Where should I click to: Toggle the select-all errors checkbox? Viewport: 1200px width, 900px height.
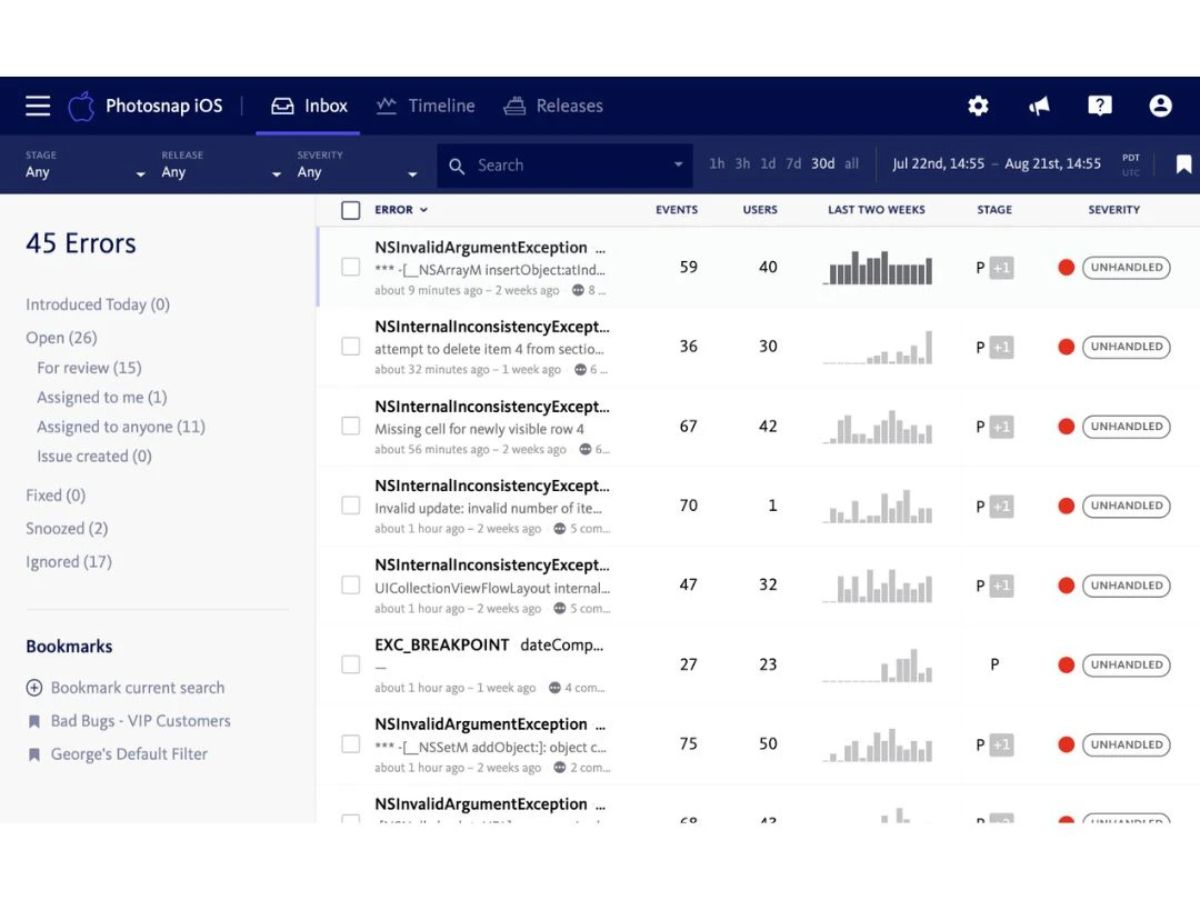(351, 210)
